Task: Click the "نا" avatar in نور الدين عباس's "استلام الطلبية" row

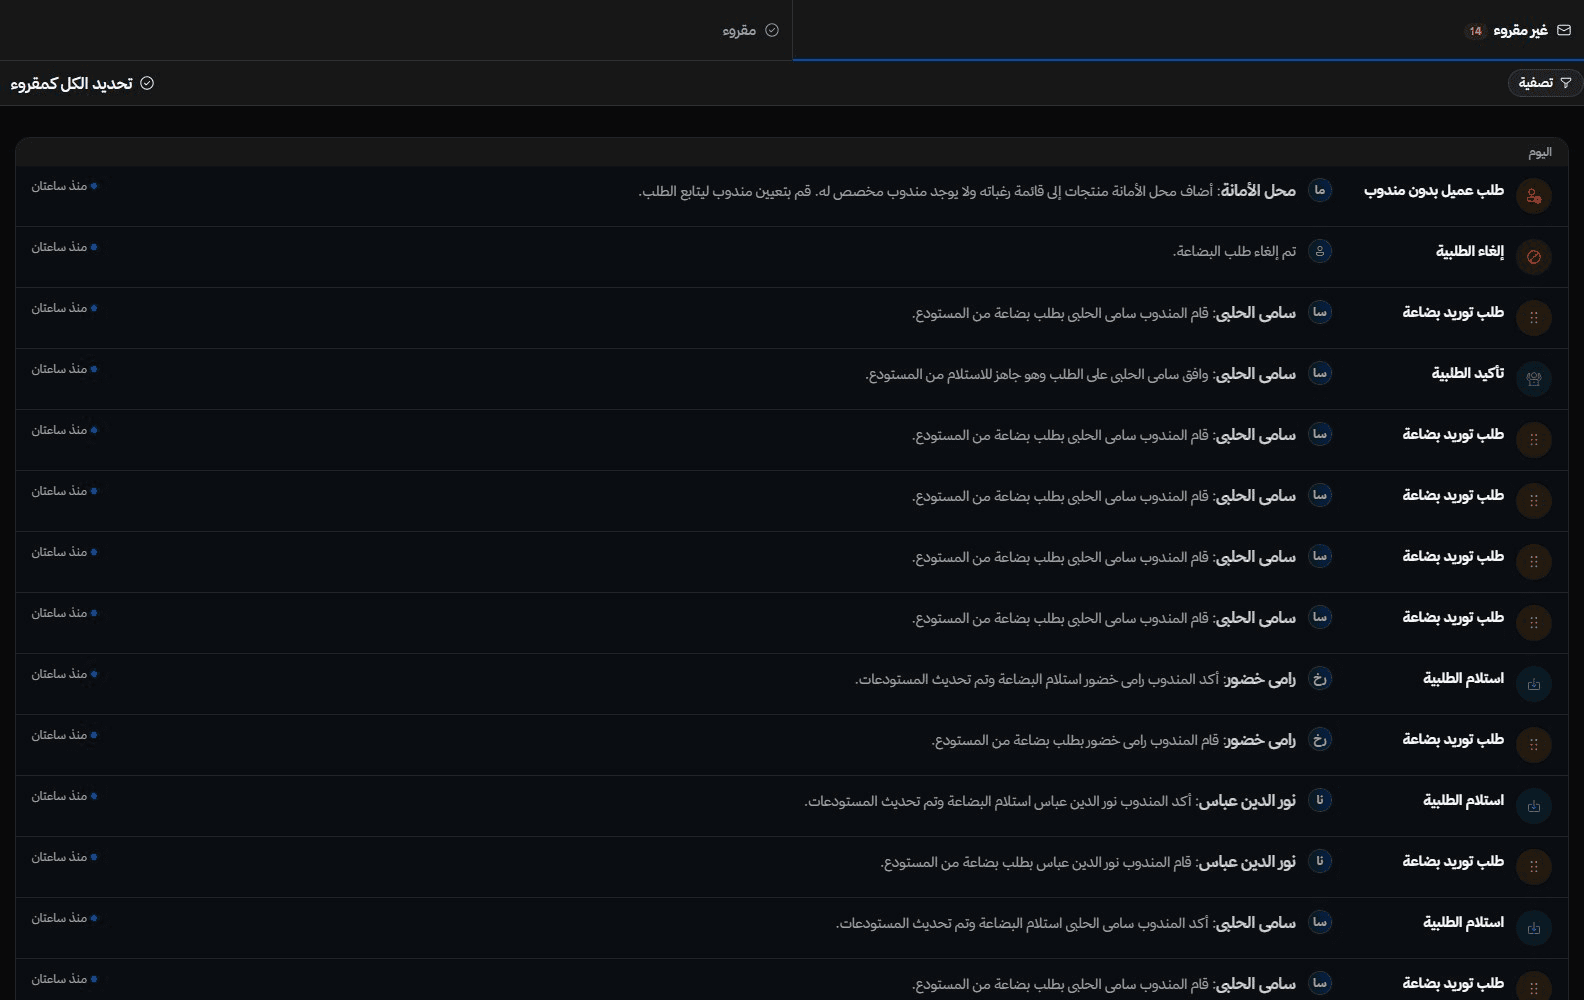Action: 1320,800
